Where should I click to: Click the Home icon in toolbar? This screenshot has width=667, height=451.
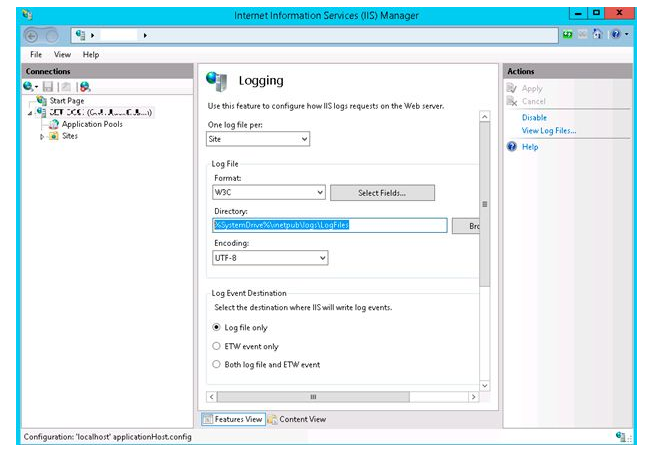(x=598, y=34)
